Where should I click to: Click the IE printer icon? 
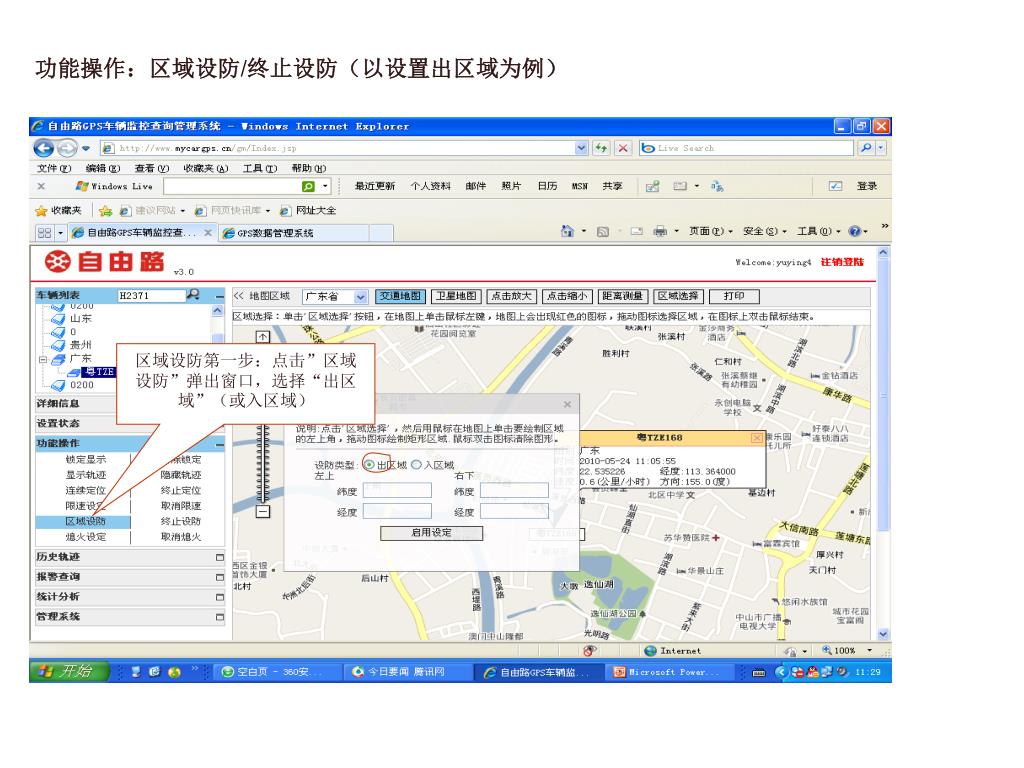click(x=660, y=231)
